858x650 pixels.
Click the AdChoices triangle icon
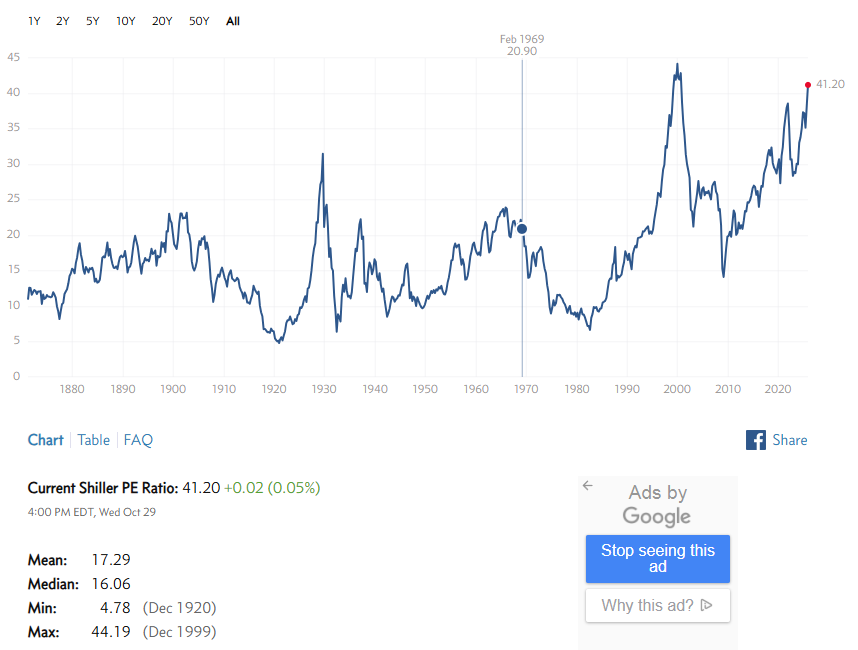coord(706,605)
